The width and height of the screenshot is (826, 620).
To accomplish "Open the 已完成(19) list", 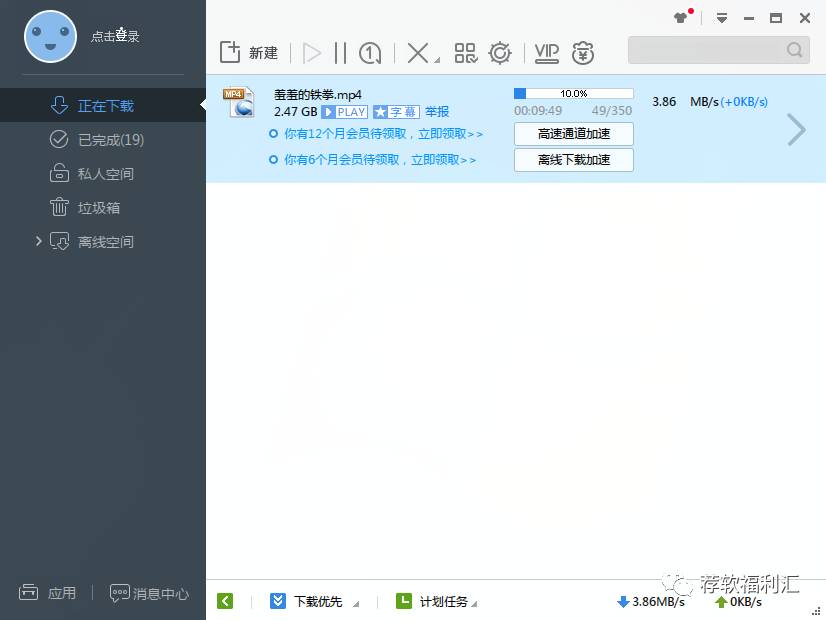I will tap(103, 140).
